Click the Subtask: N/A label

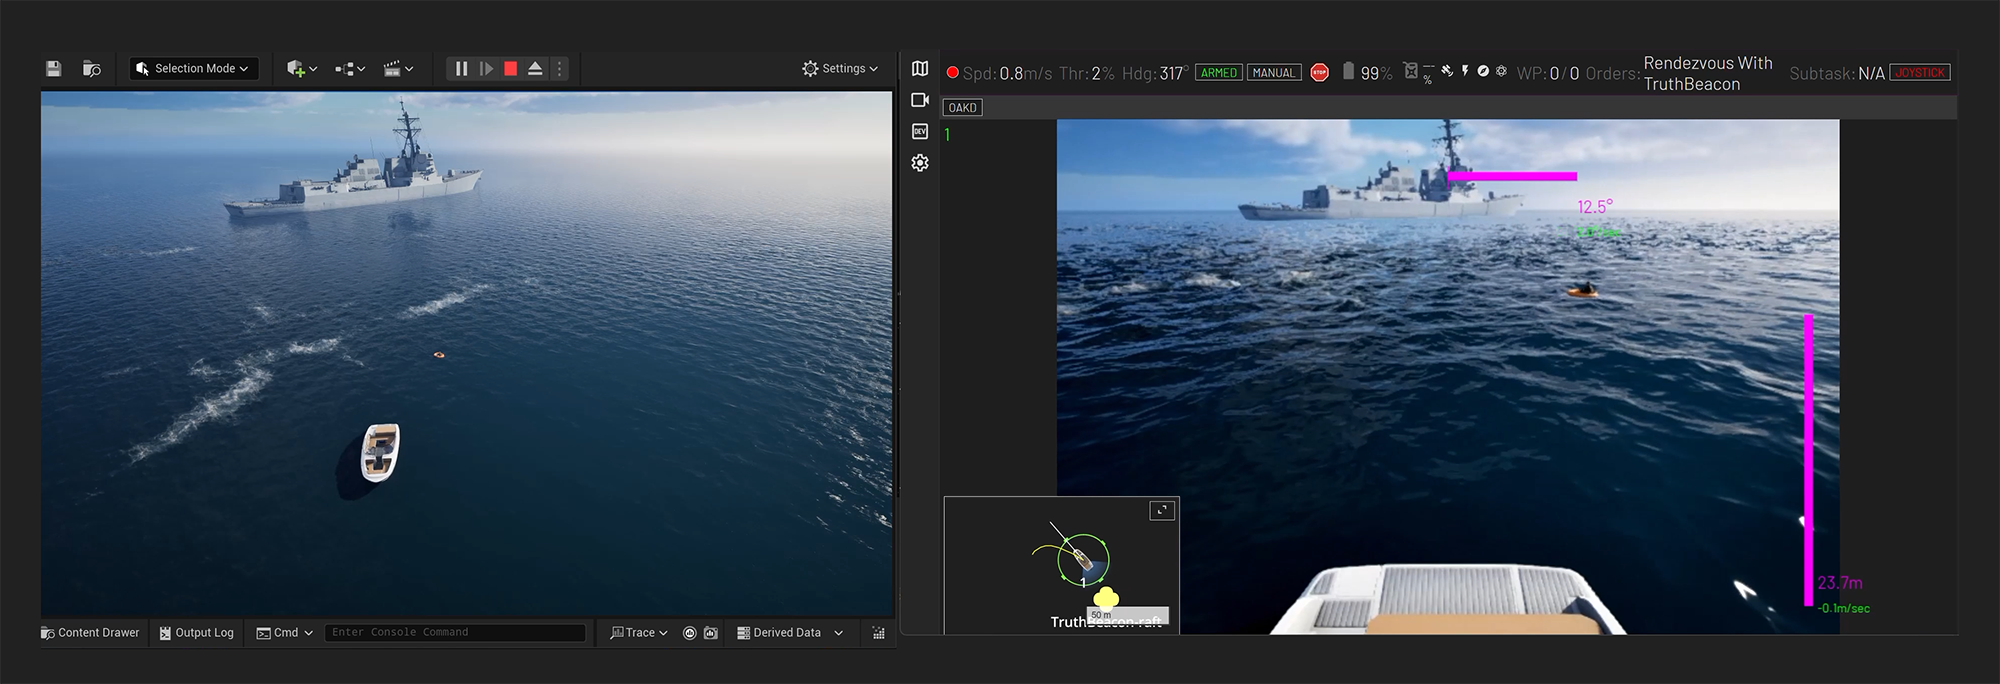click(x=1837, y=73)
